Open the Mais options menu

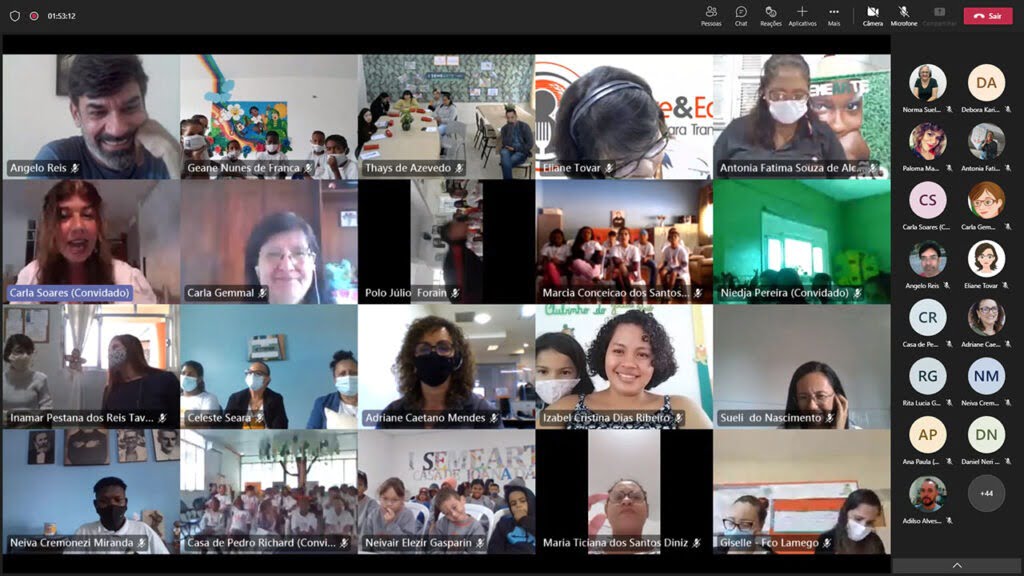pyautogui.click(x=834, y=15)
